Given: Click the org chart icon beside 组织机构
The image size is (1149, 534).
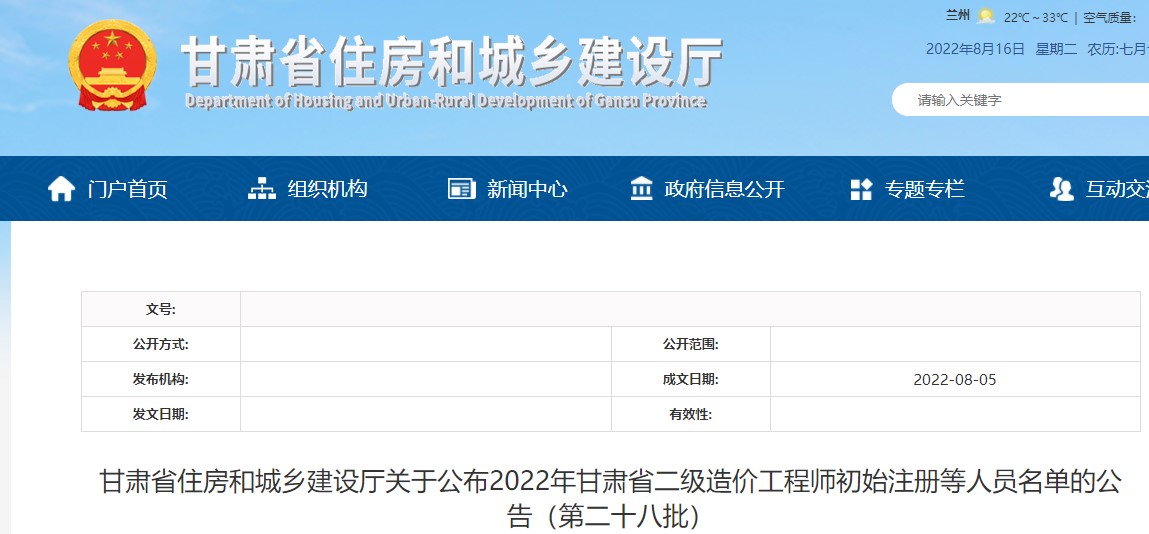Looking at the screenshot, I should click(x=262, y=189).
